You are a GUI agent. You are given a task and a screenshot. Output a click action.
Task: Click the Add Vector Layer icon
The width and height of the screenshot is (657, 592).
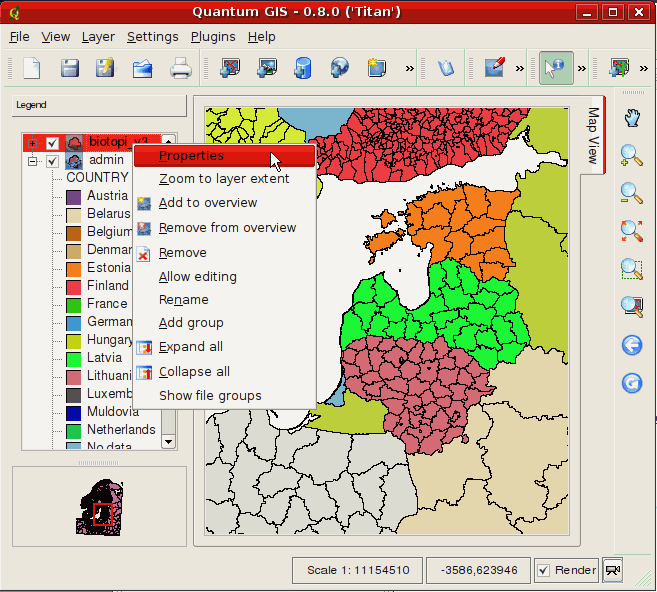230,68
